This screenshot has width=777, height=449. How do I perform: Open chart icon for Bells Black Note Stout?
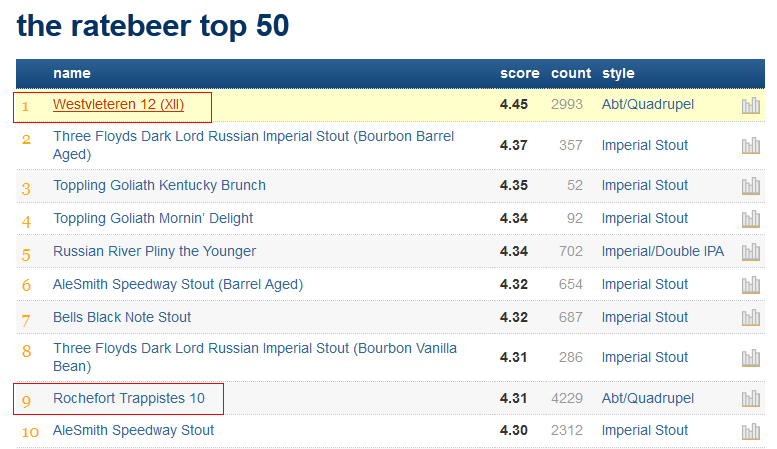click(751, 318)
